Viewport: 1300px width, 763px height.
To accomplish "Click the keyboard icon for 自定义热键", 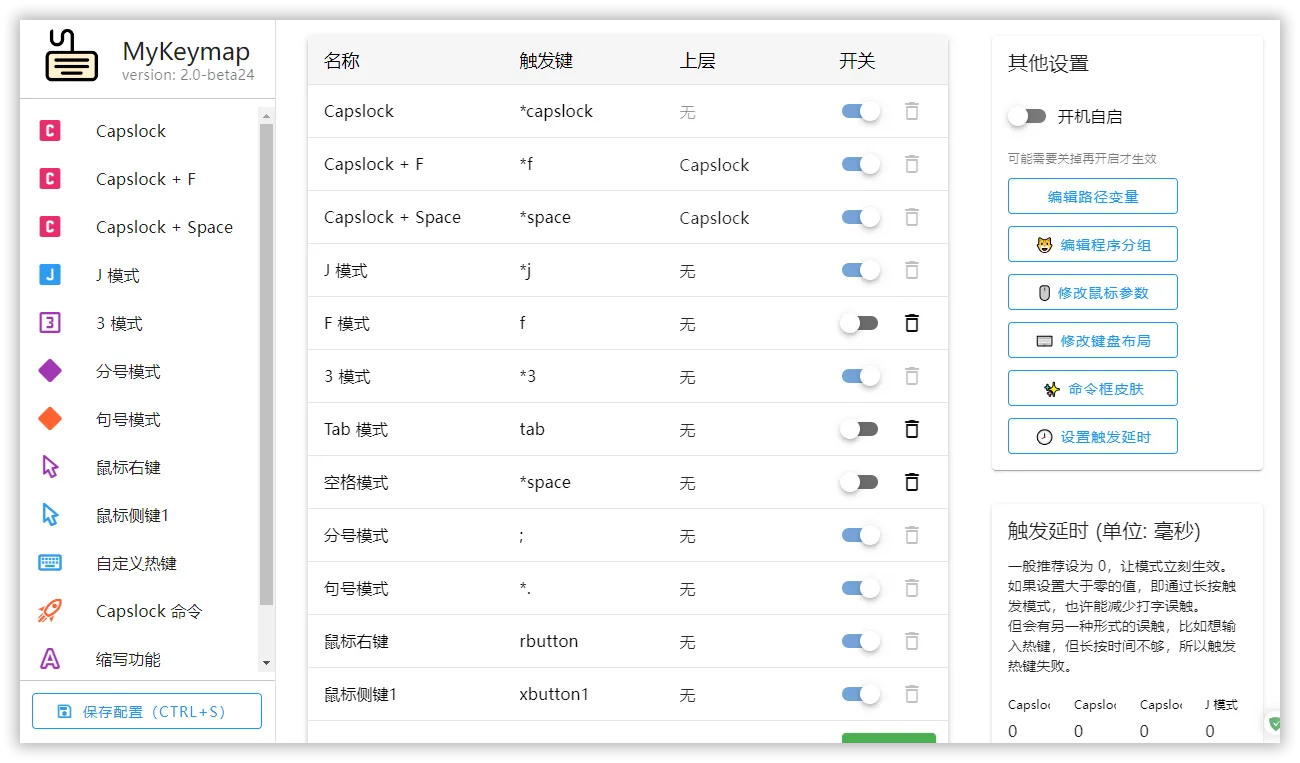I will (50, 563).
